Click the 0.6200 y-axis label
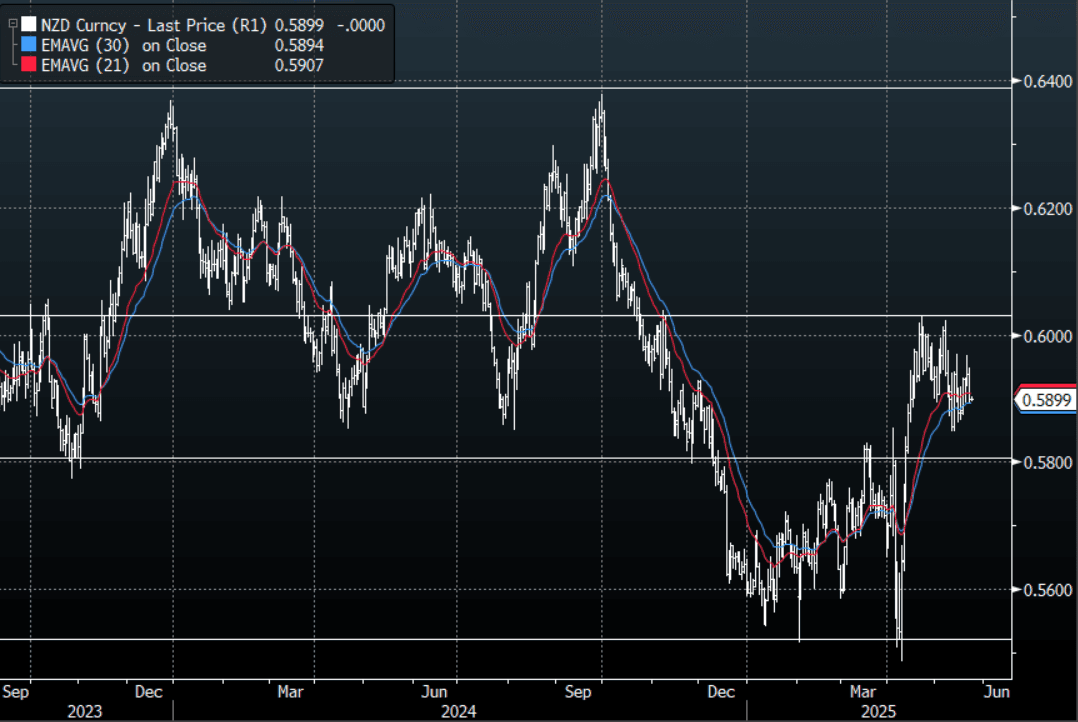 click(x=1048, y=209)
